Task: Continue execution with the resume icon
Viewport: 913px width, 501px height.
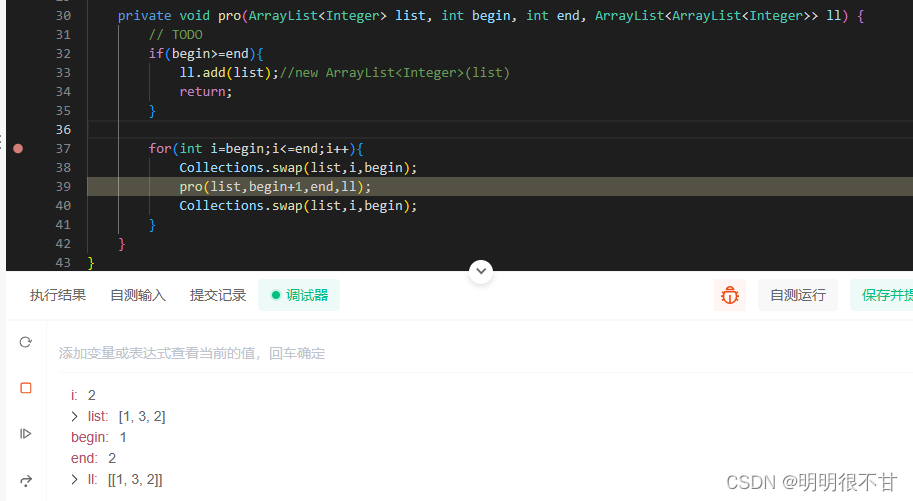Action: (26, 433)
